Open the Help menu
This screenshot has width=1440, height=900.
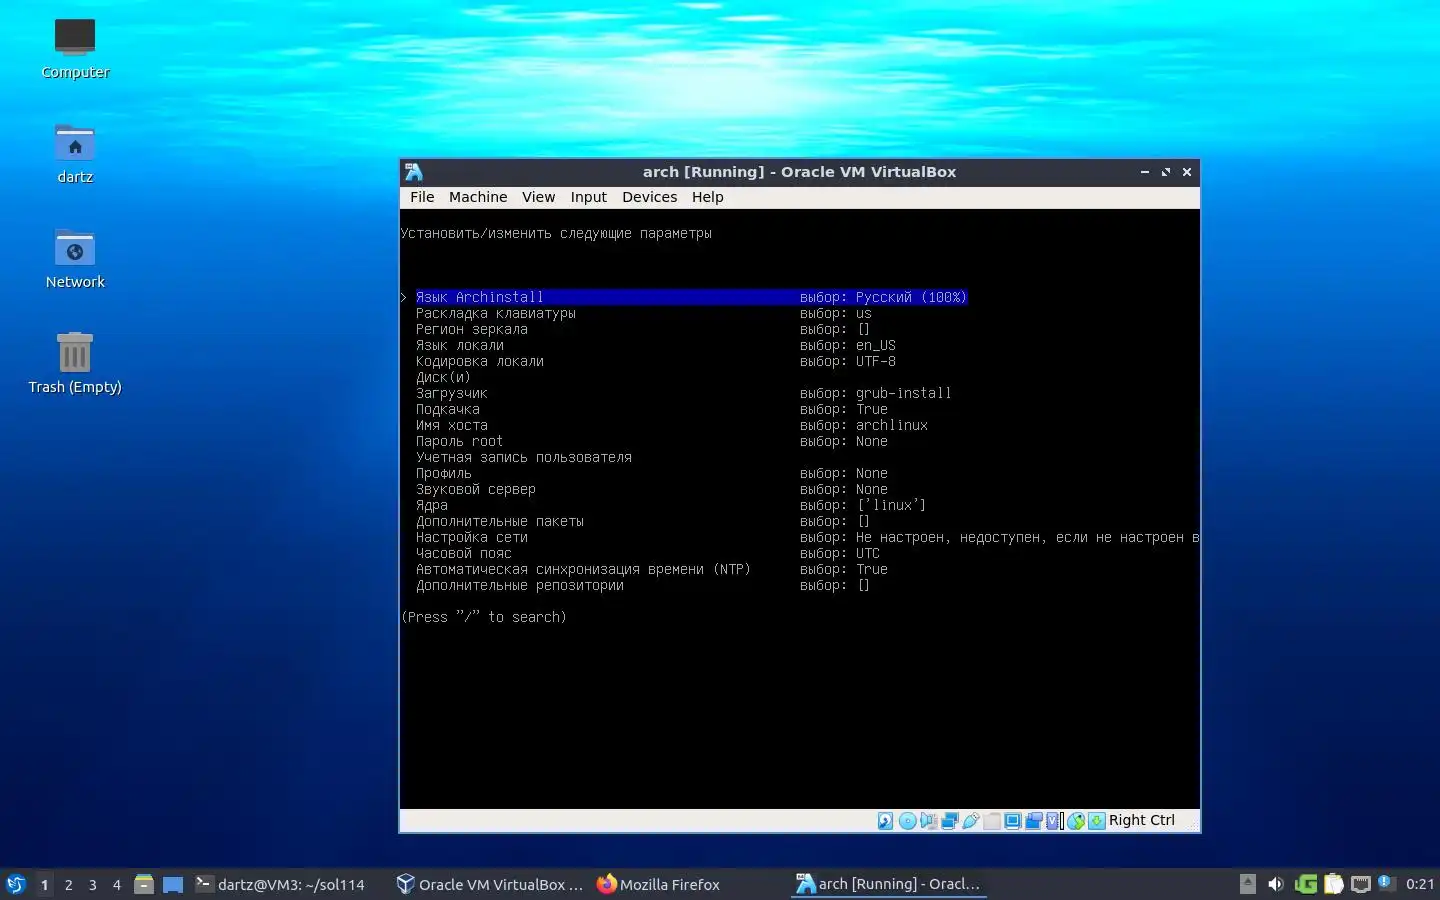[707, 197]
